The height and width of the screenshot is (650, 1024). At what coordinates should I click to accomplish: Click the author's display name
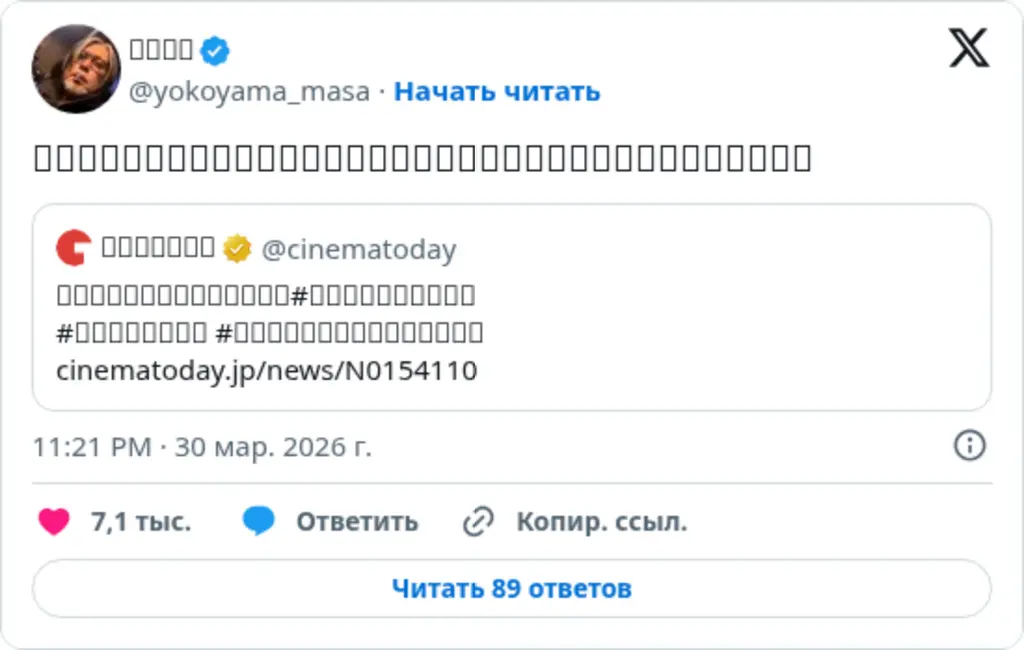160,49
